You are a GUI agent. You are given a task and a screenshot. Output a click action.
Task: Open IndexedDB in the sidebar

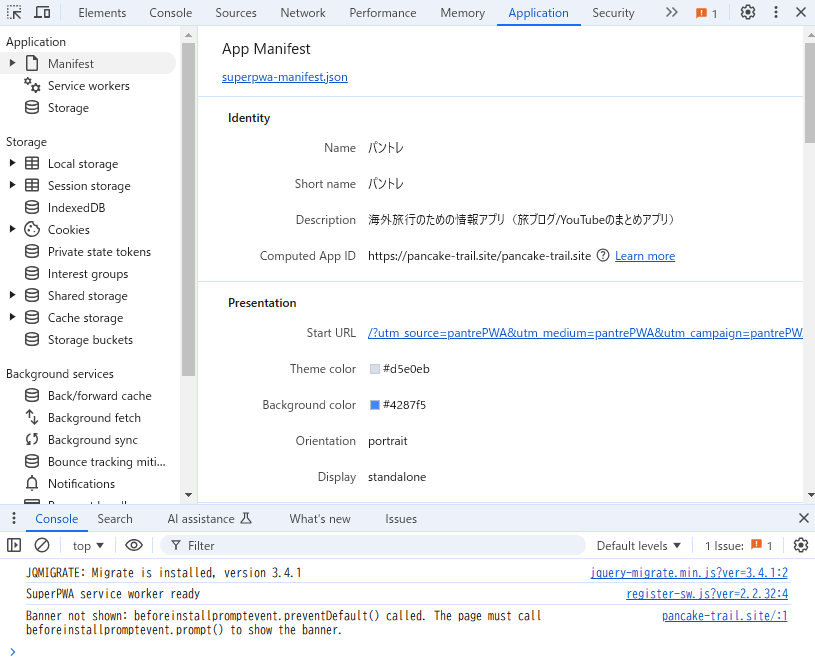[76, 208]
